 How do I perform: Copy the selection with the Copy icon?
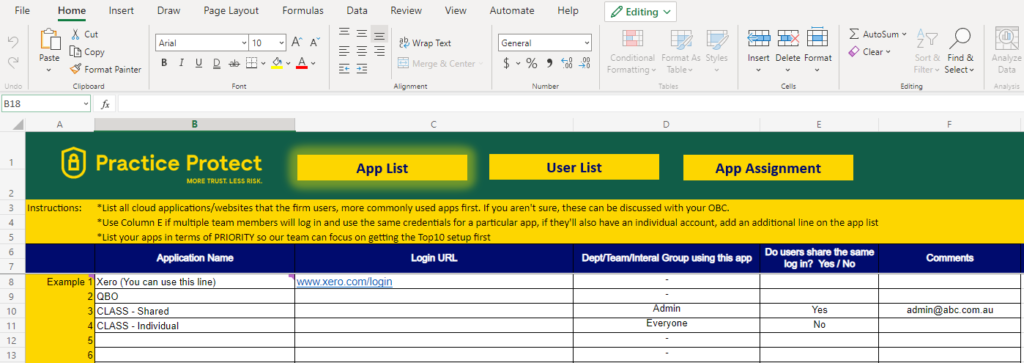(x=76, y=52)
